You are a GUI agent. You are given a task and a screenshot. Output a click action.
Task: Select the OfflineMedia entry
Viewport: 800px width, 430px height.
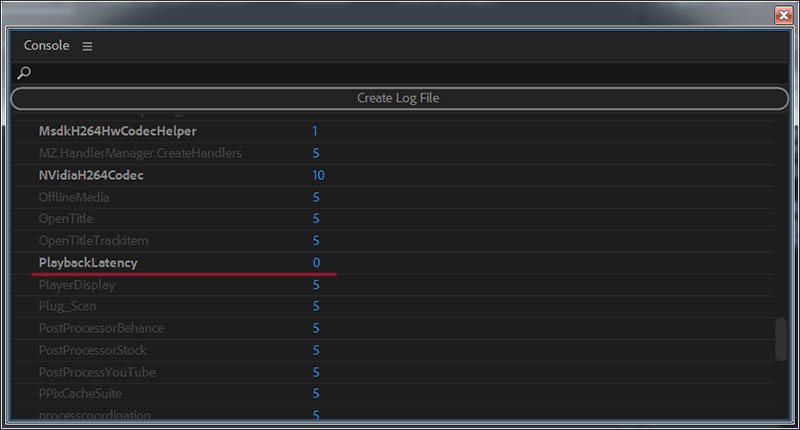tap(74, 197)
